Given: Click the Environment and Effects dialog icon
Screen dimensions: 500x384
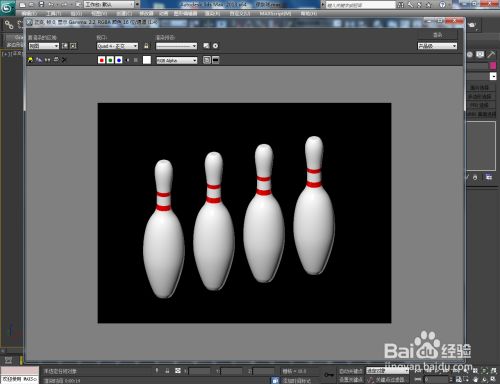Looking at the screenshot, I should coord(215,46).
